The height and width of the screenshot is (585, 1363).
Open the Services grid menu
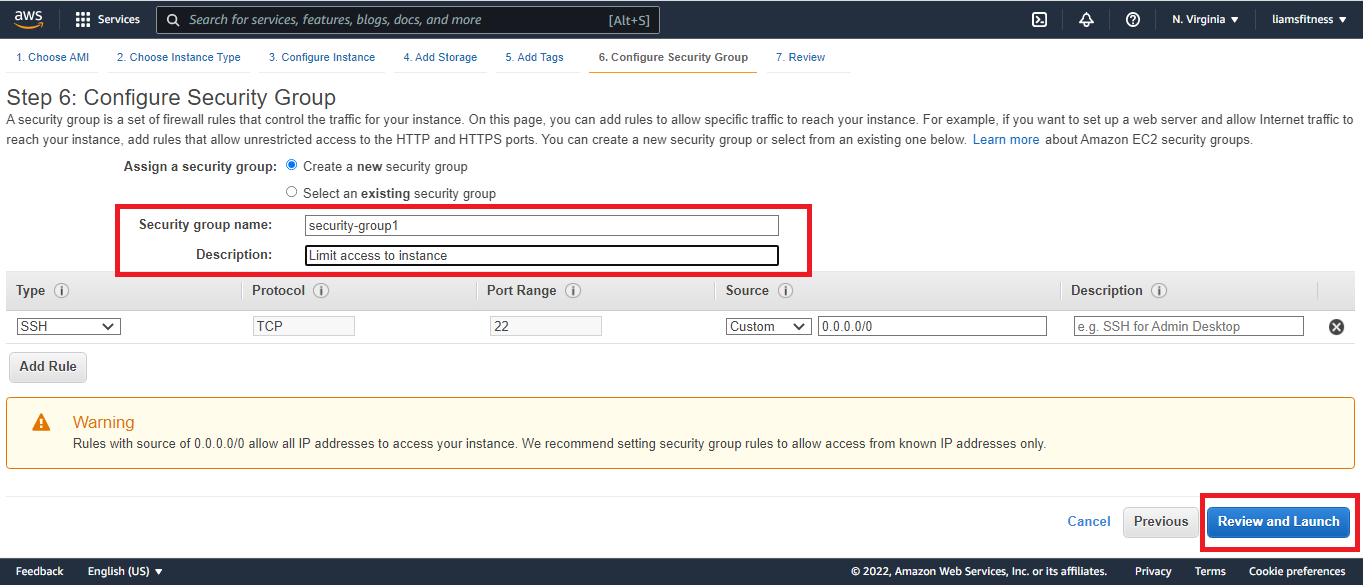coord(107,19)
